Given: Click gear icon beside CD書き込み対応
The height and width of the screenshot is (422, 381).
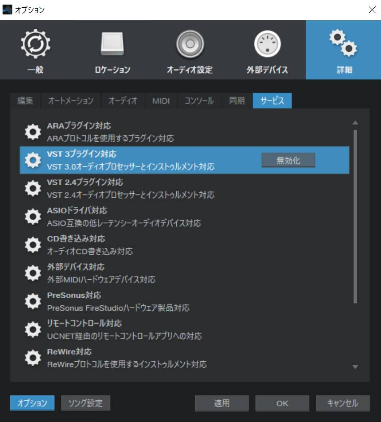Looking at the screenshot, I should pyautogui.click(x=33, y=245).
